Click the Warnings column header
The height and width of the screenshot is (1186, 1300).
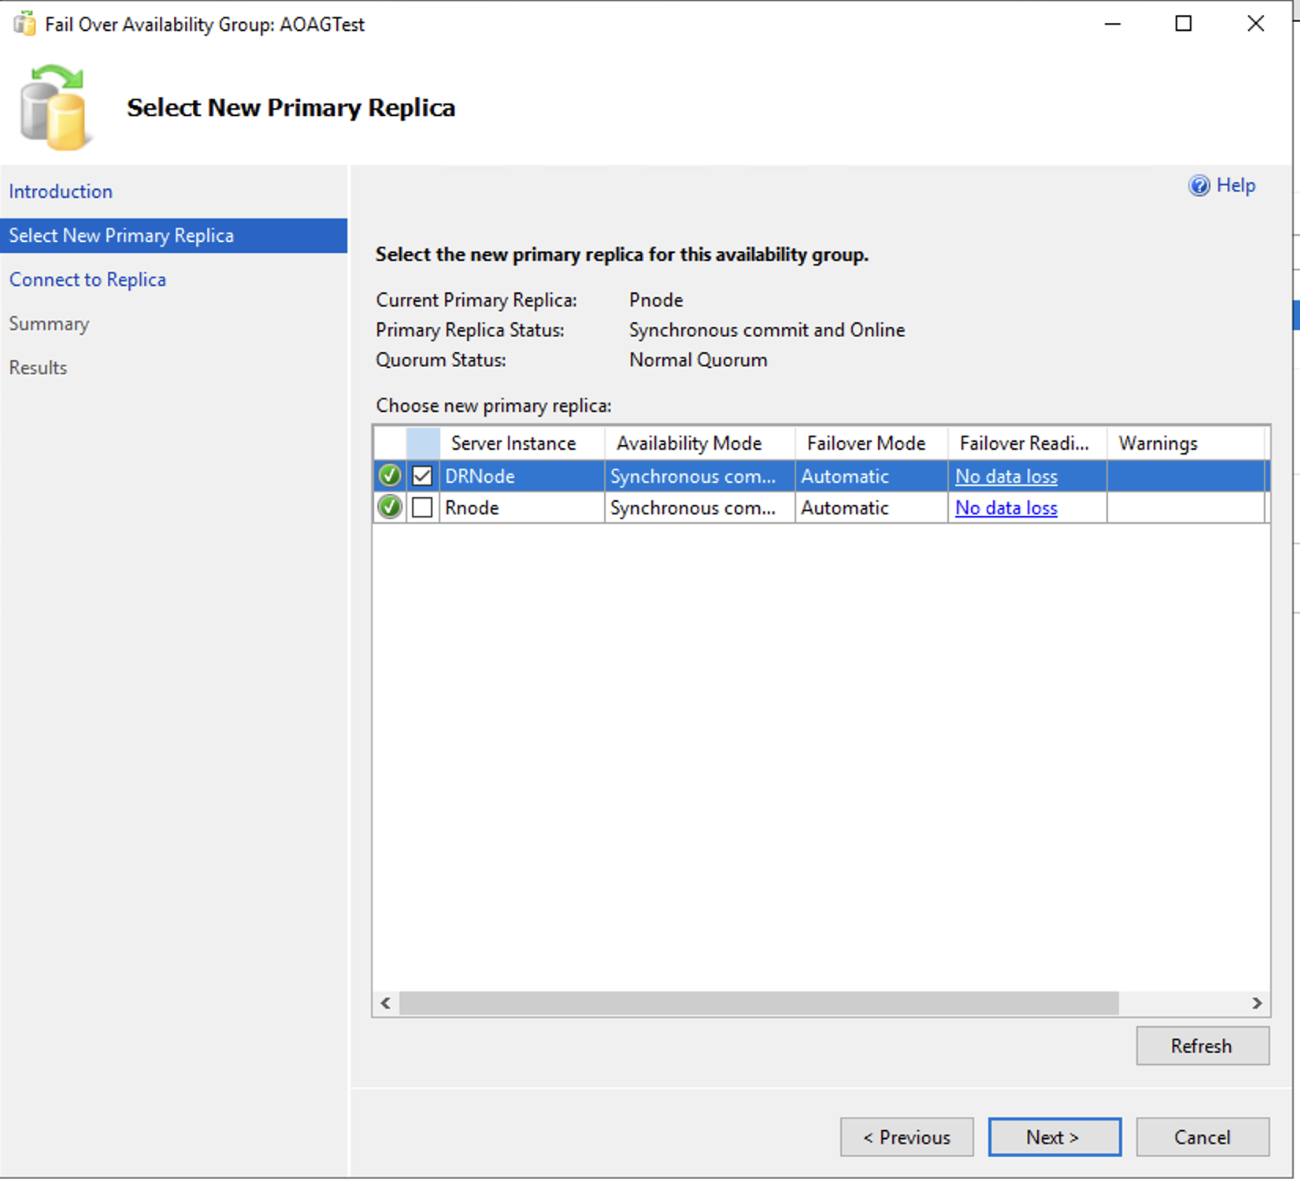1157,442
